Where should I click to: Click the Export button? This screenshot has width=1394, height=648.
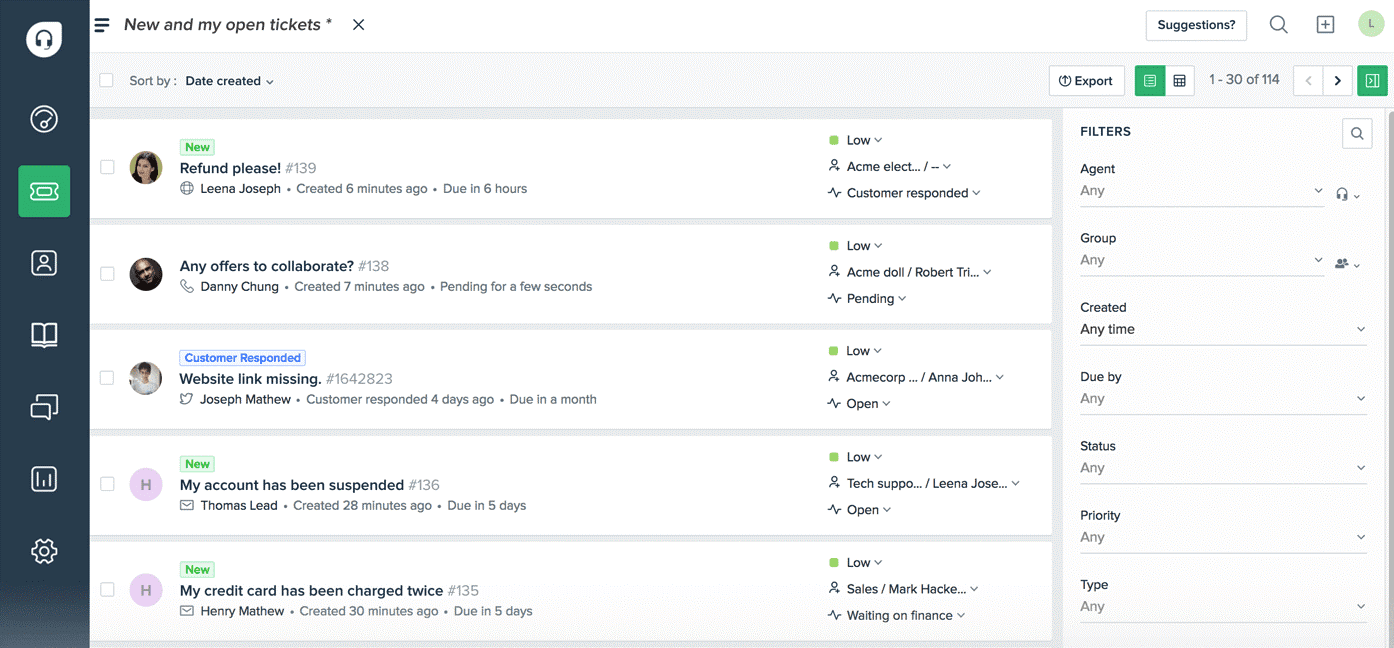1086,80
